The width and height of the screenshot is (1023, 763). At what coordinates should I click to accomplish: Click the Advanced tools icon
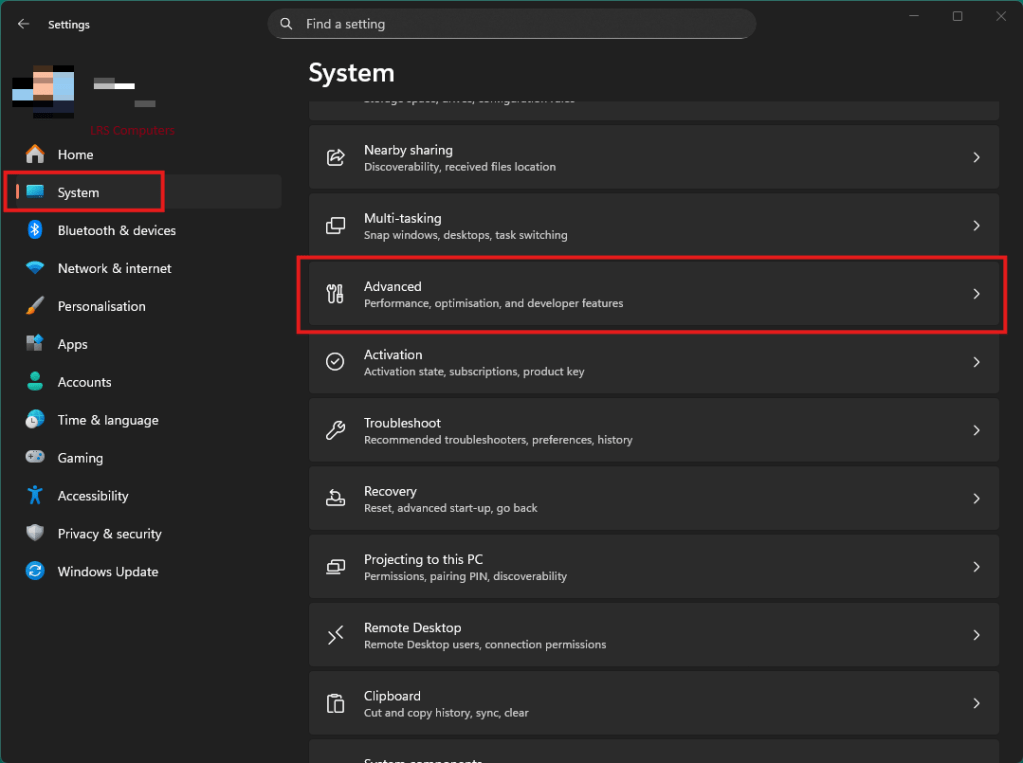336,294
